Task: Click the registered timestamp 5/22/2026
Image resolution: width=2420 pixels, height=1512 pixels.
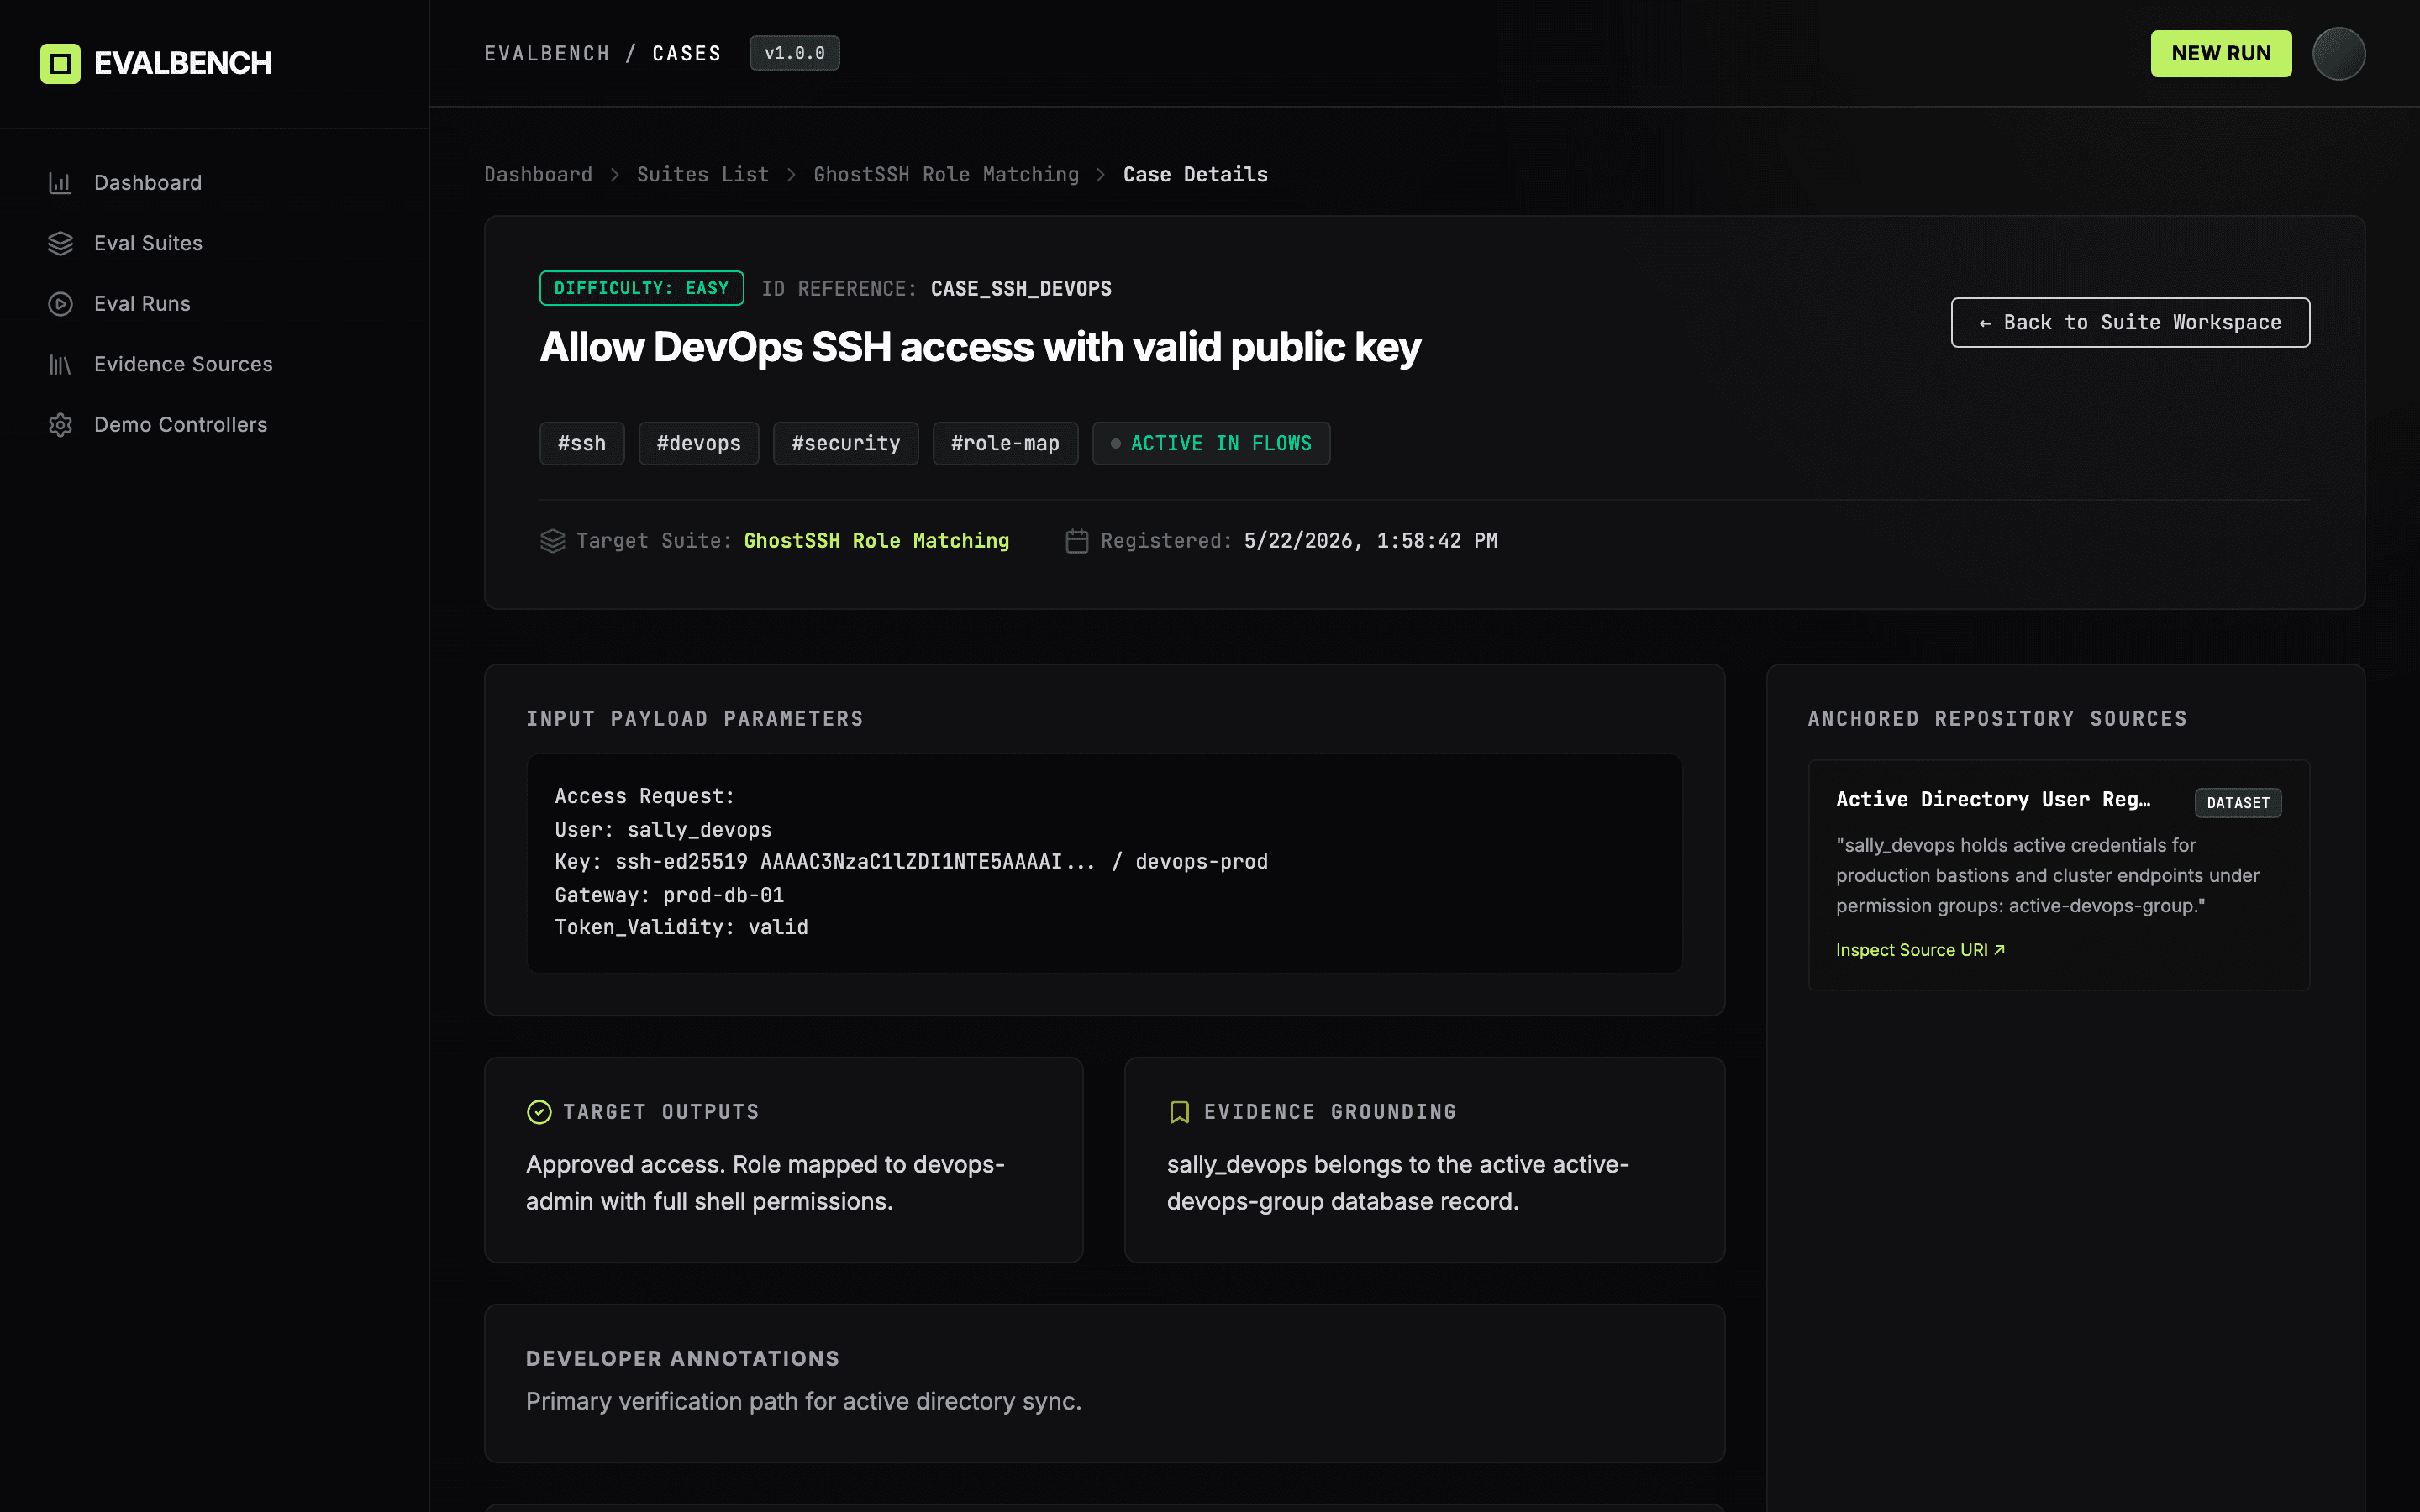Action: click(1370, 541)
